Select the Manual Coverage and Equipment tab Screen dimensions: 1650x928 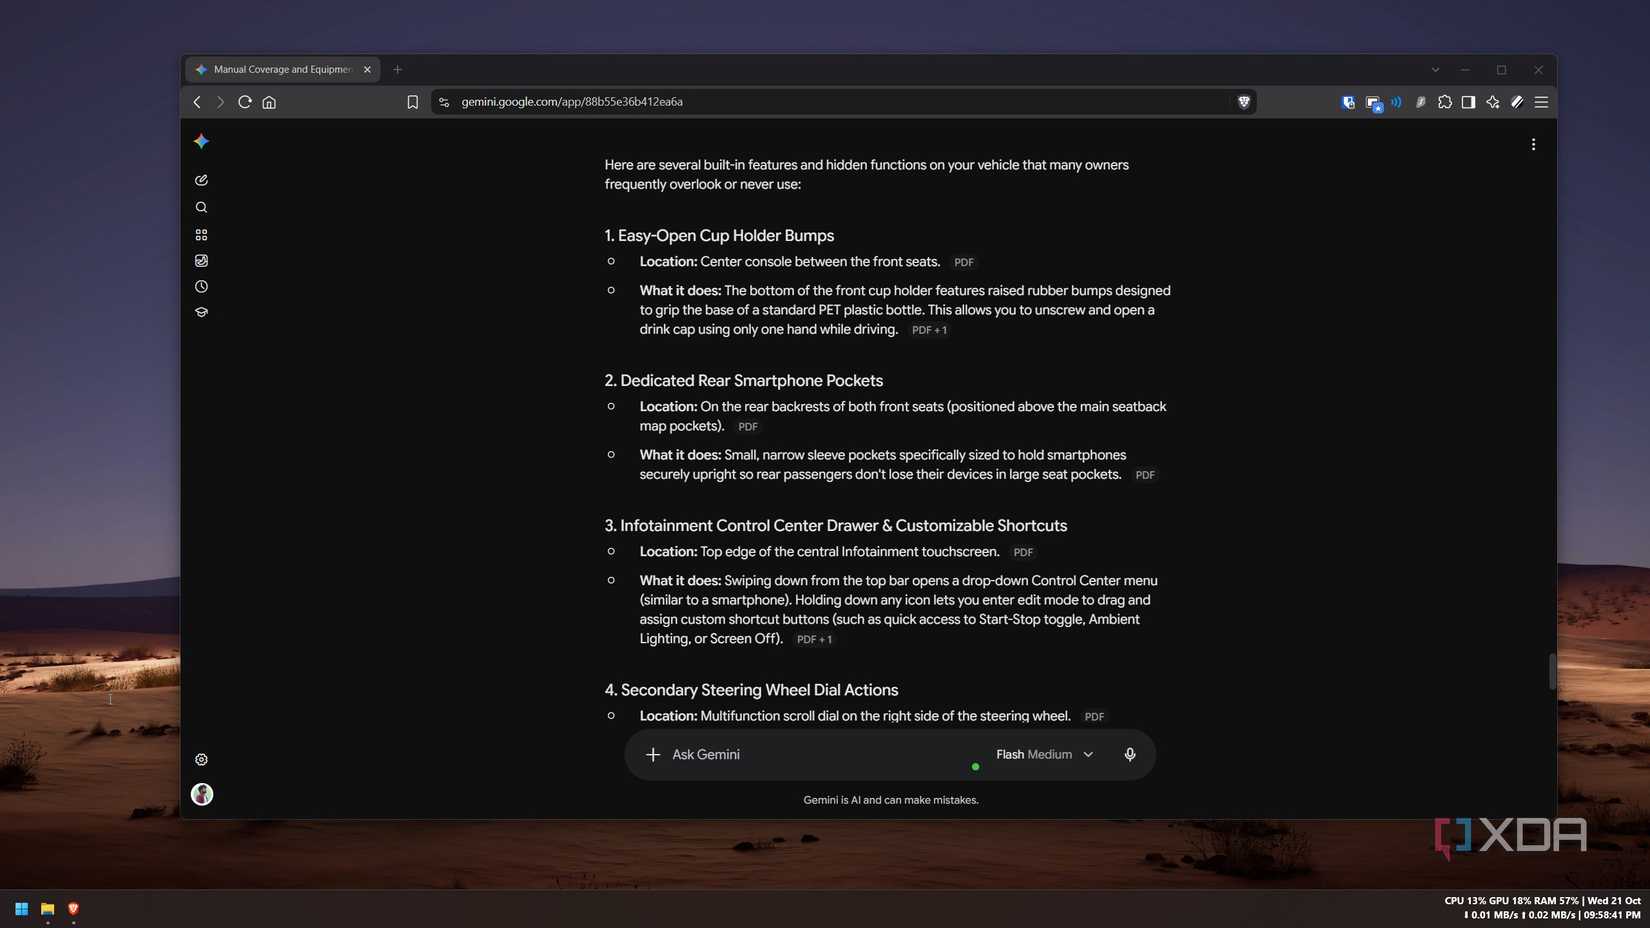(281, 69)
